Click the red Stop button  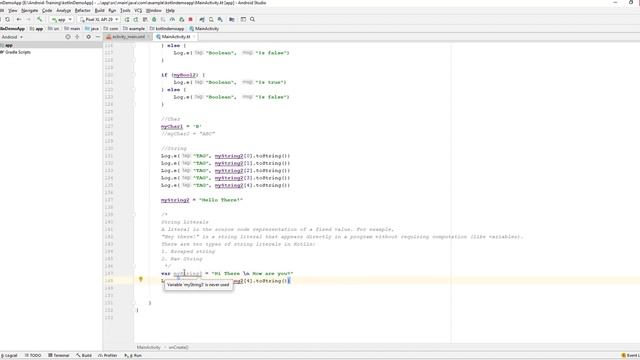[x=191, y=19]
